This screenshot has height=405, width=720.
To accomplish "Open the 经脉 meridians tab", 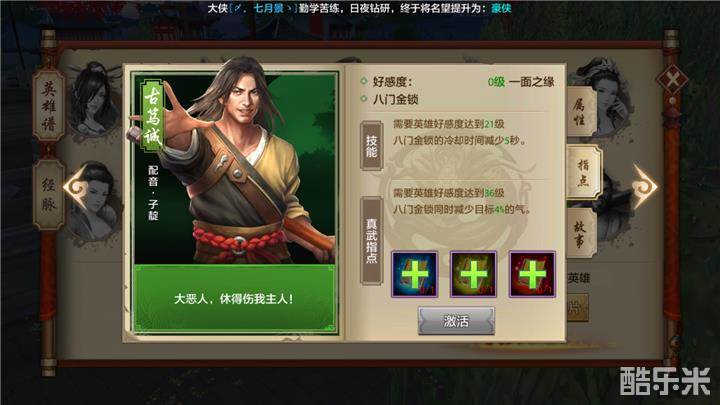I will point(49,195).
